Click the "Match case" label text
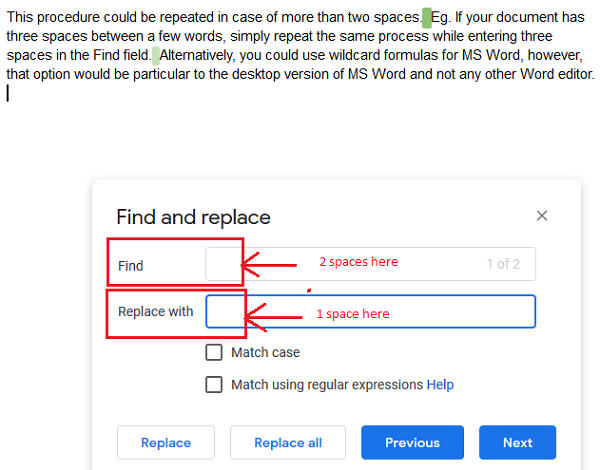The height and width of the screenshot is (470, 600). (265, 352)
